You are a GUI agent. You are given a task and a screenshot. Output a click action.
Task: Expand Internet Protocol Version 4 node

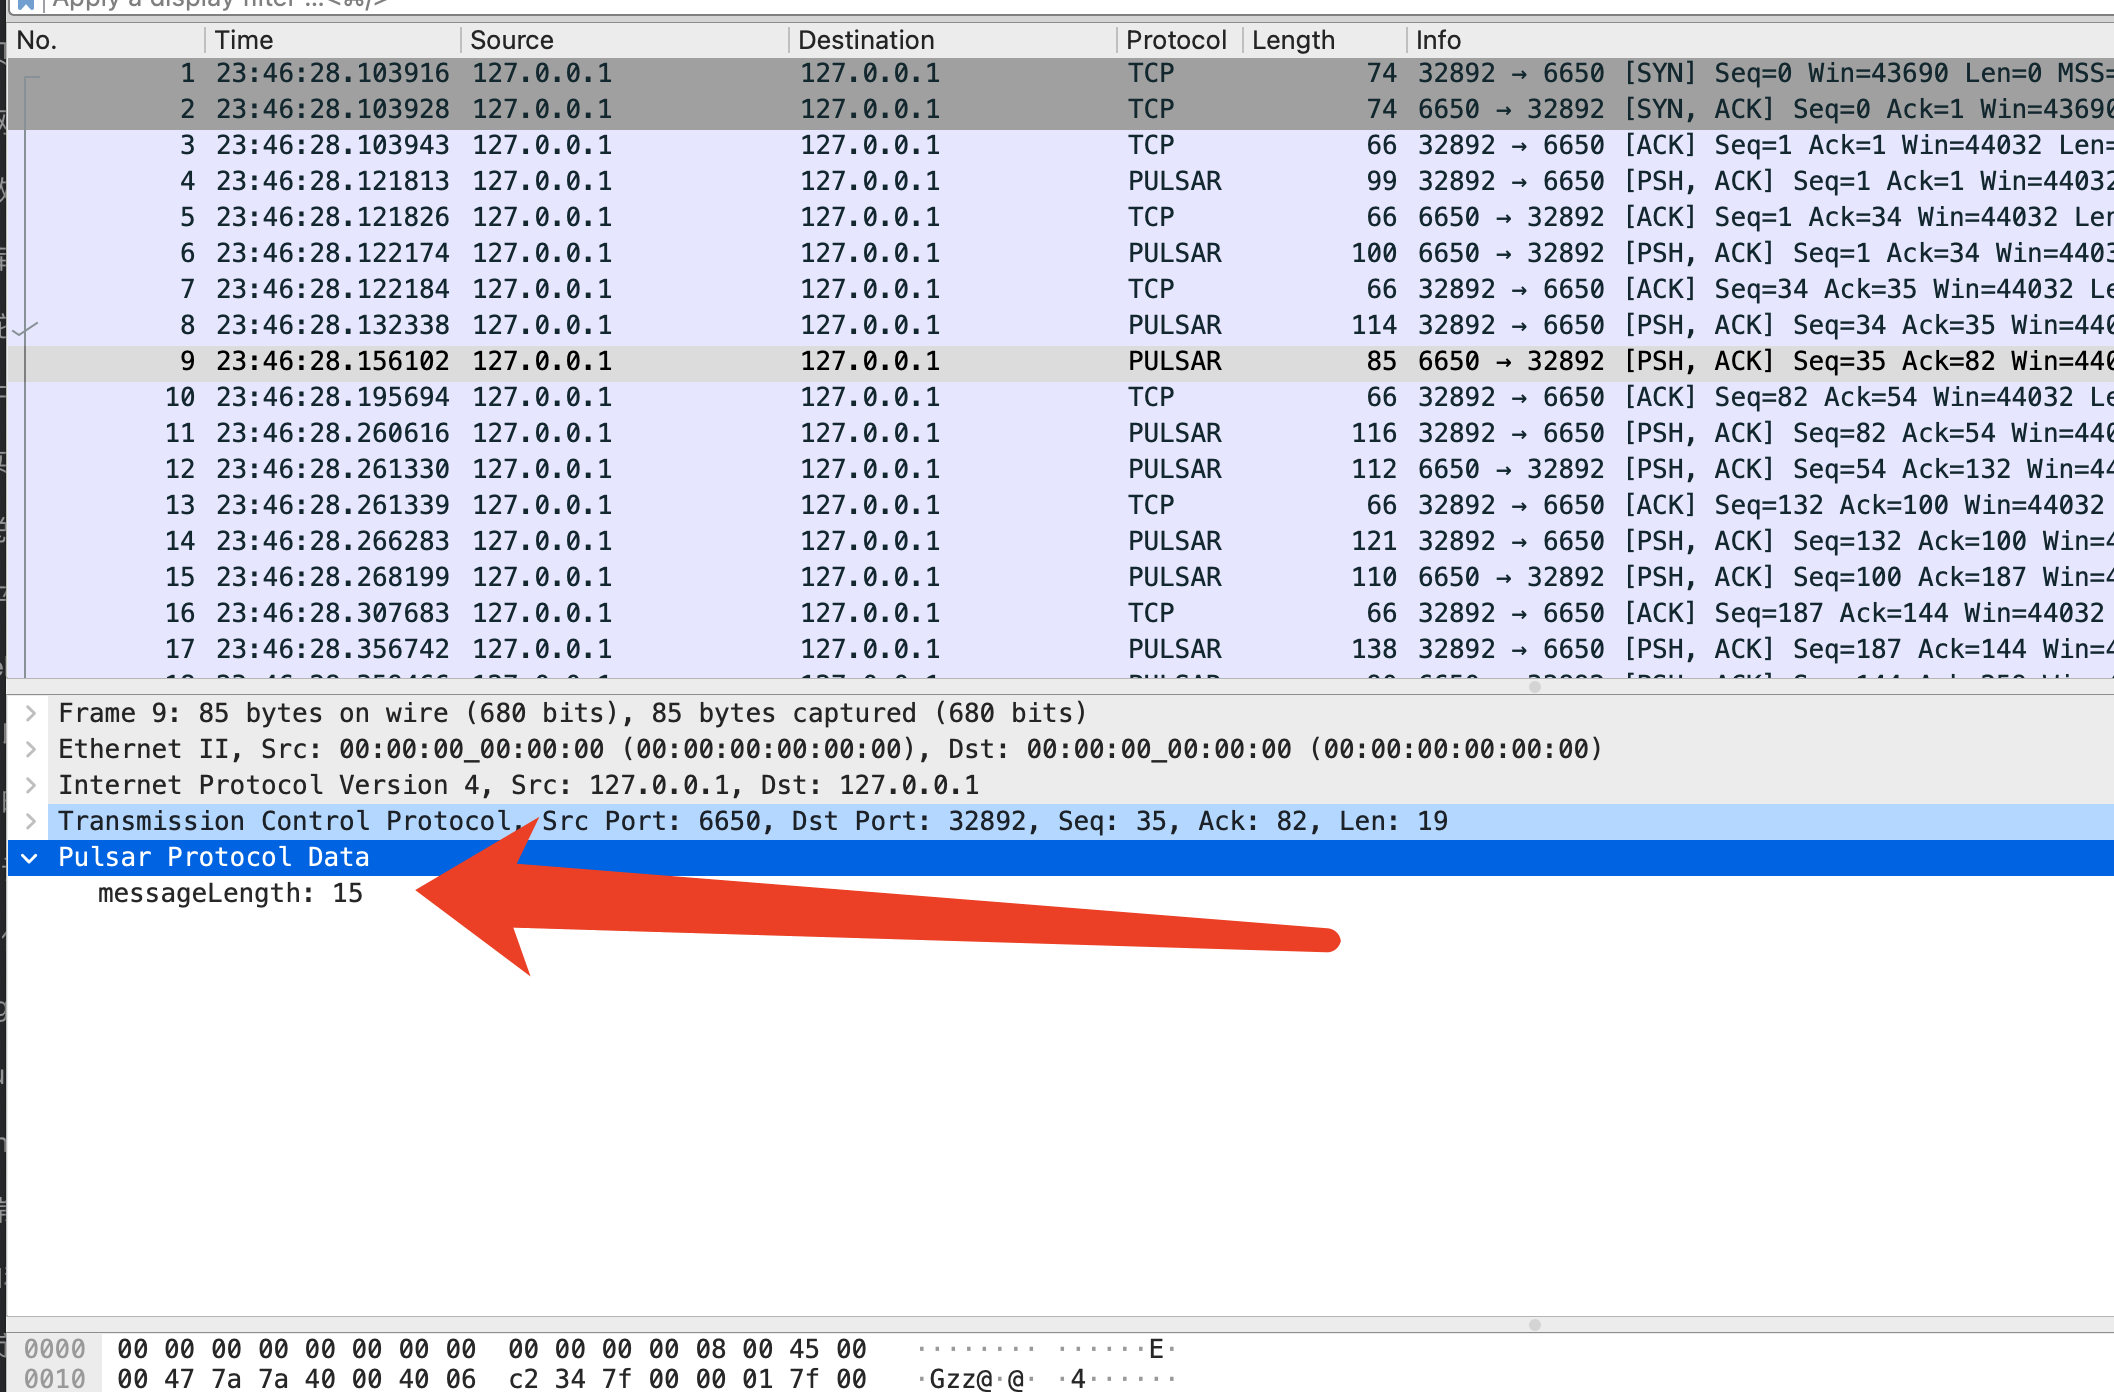pyautogui.click(x=31, y=785)
